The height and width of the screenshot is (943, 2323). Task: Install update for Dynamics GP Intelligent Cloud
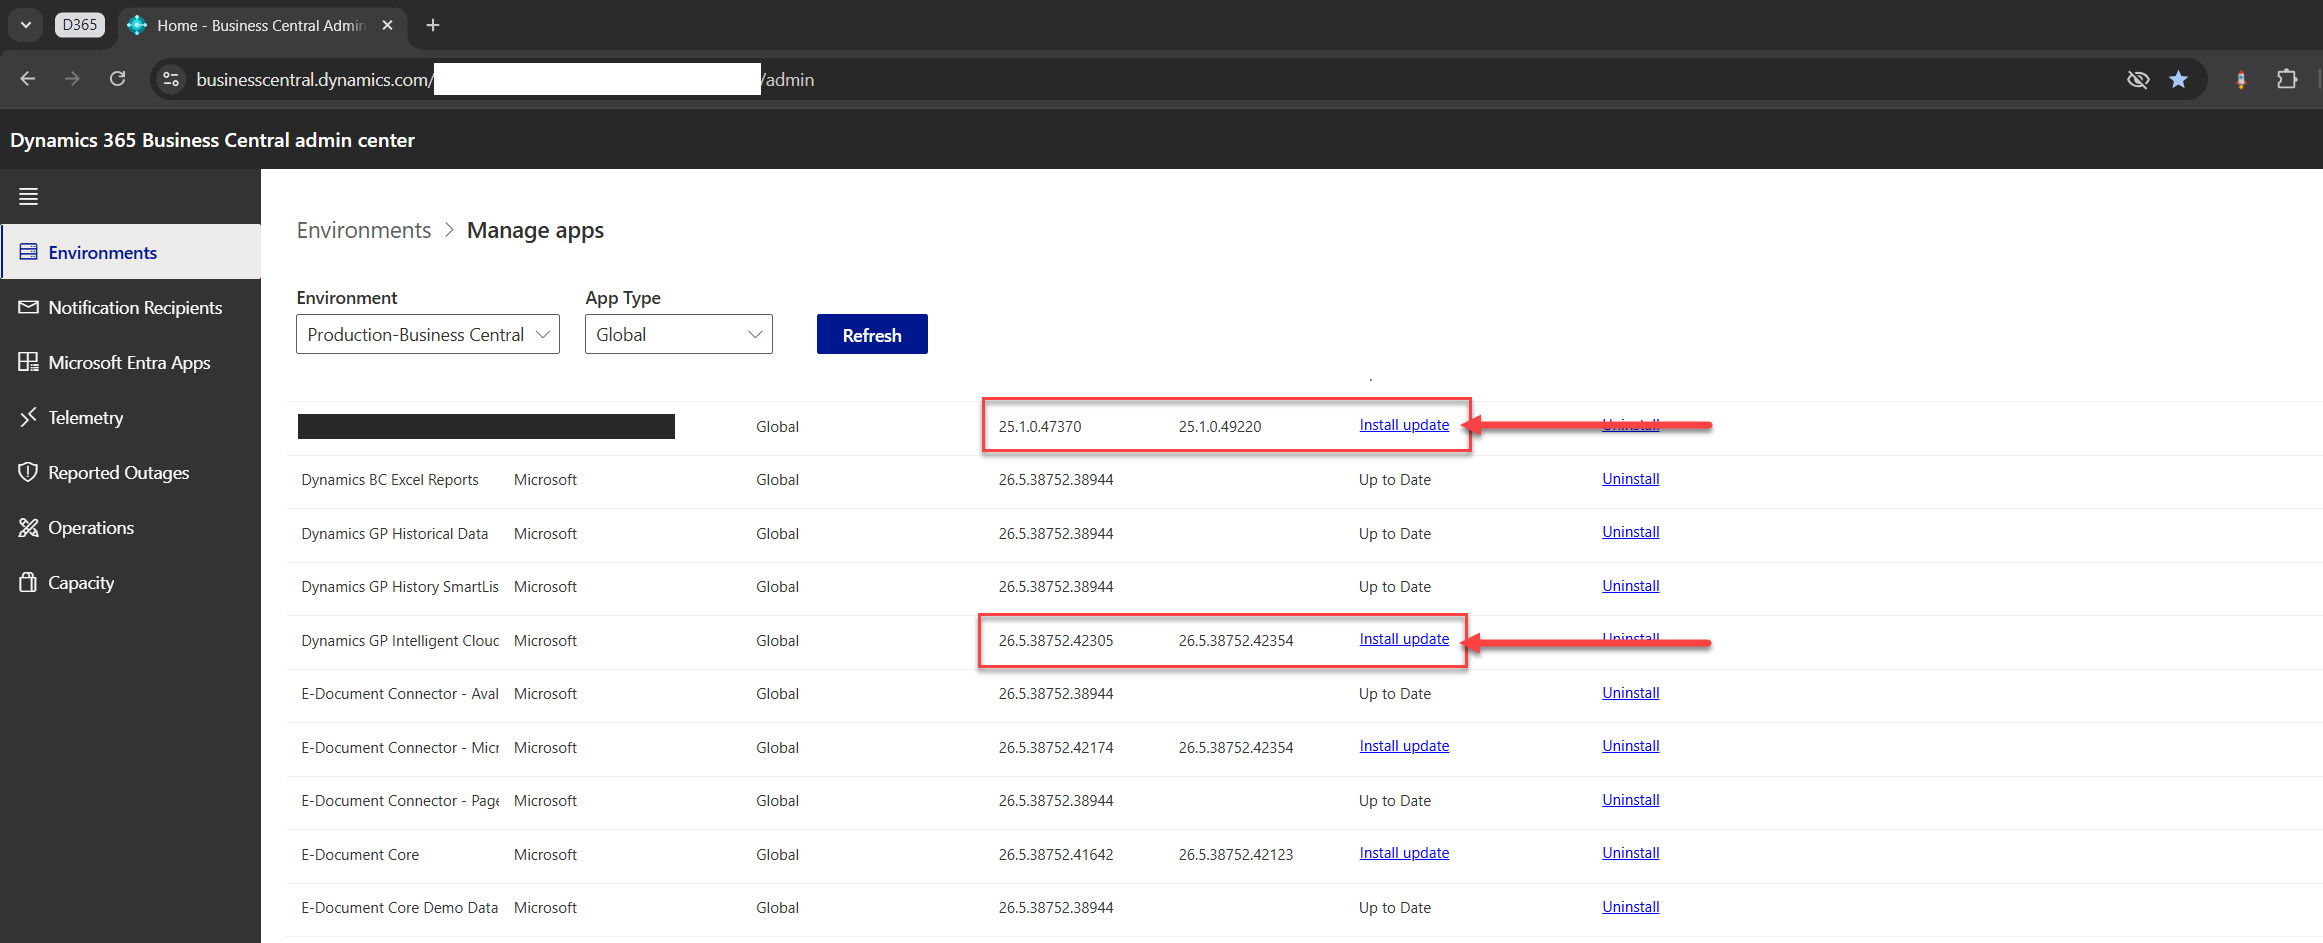coord(1404,639)
